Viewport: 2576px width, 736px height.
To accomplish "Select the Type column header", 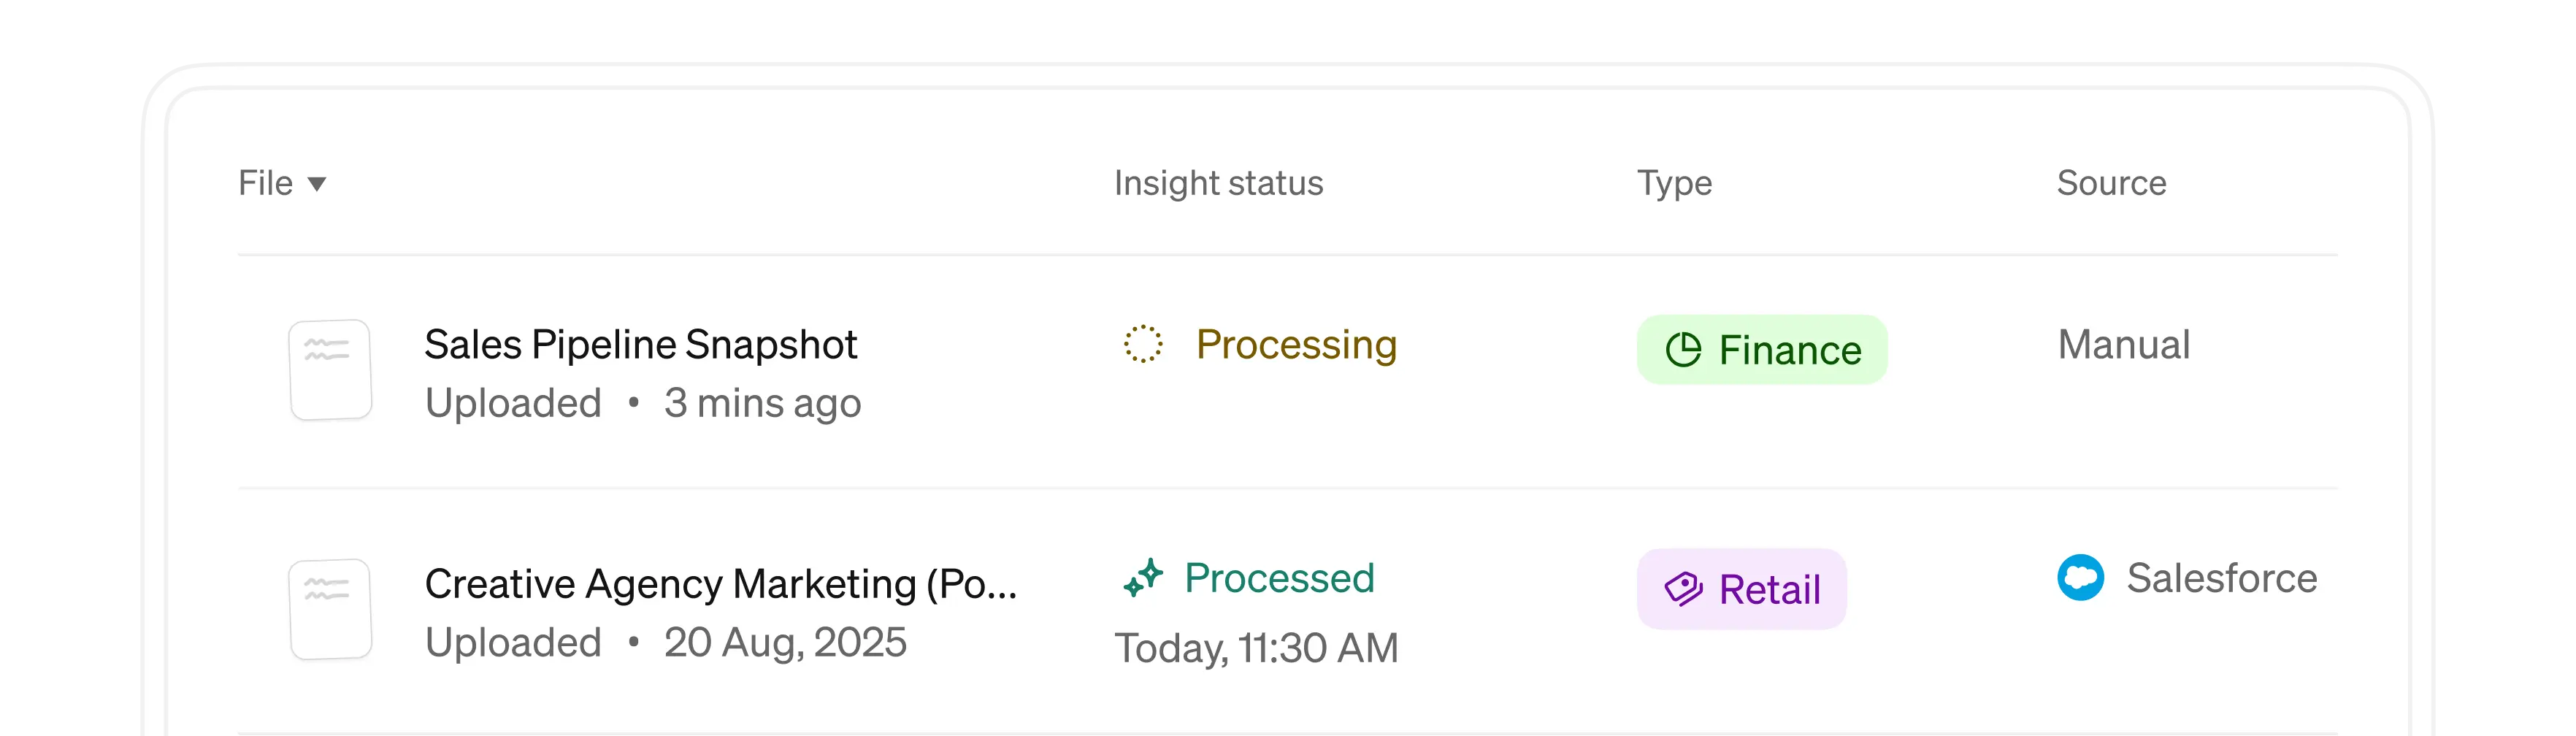I will pos(1674,184).
